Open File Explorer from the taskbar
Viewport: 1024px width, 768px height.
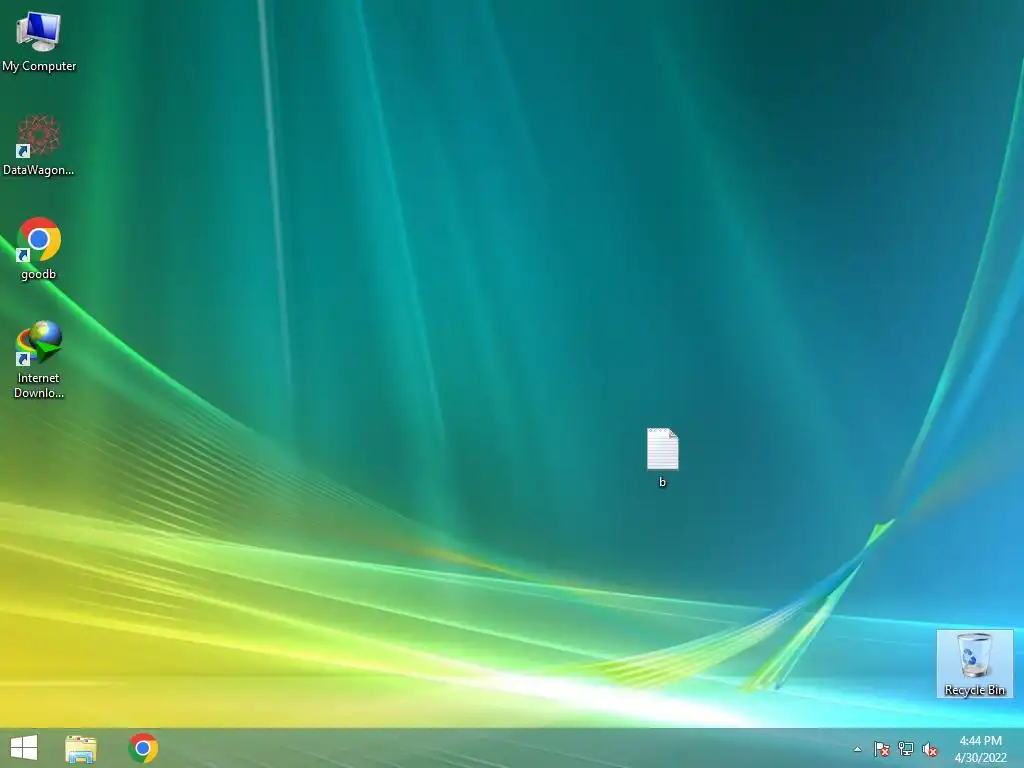point(81,748)
